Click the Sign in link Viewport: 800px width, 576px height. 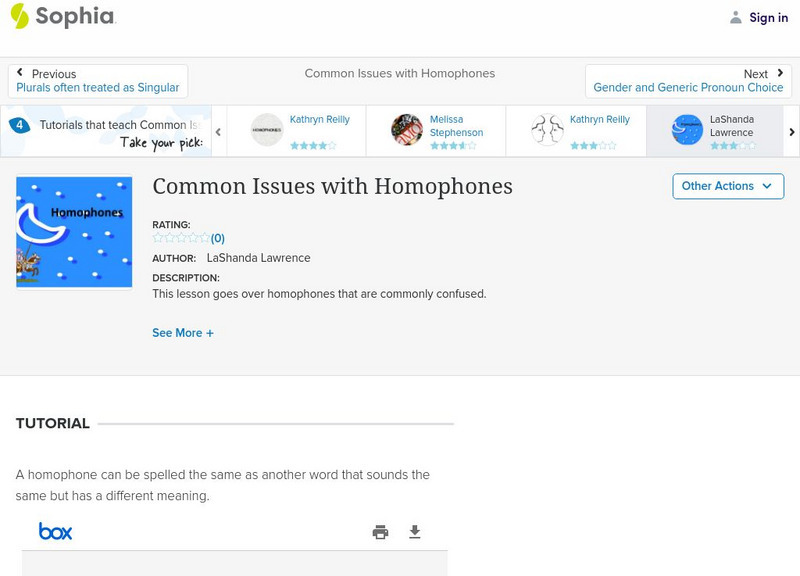coord(768,17)
